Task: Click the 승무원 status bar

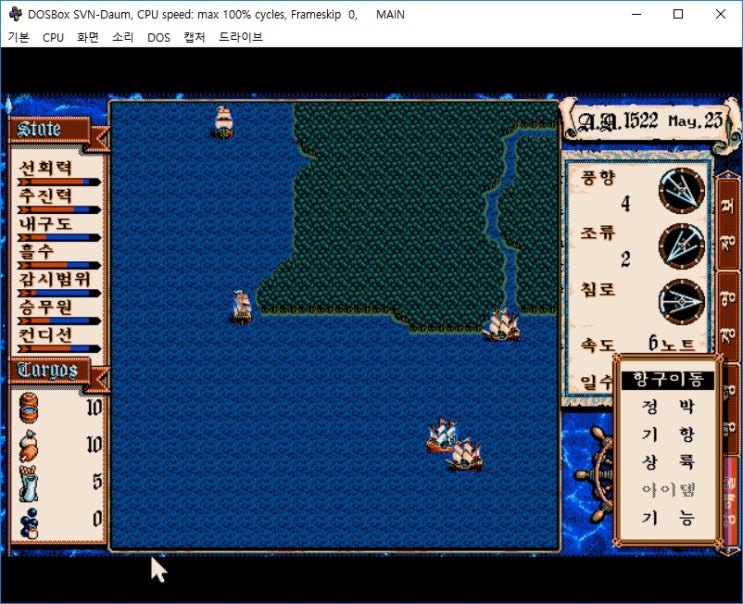Action: click(59, 321)
